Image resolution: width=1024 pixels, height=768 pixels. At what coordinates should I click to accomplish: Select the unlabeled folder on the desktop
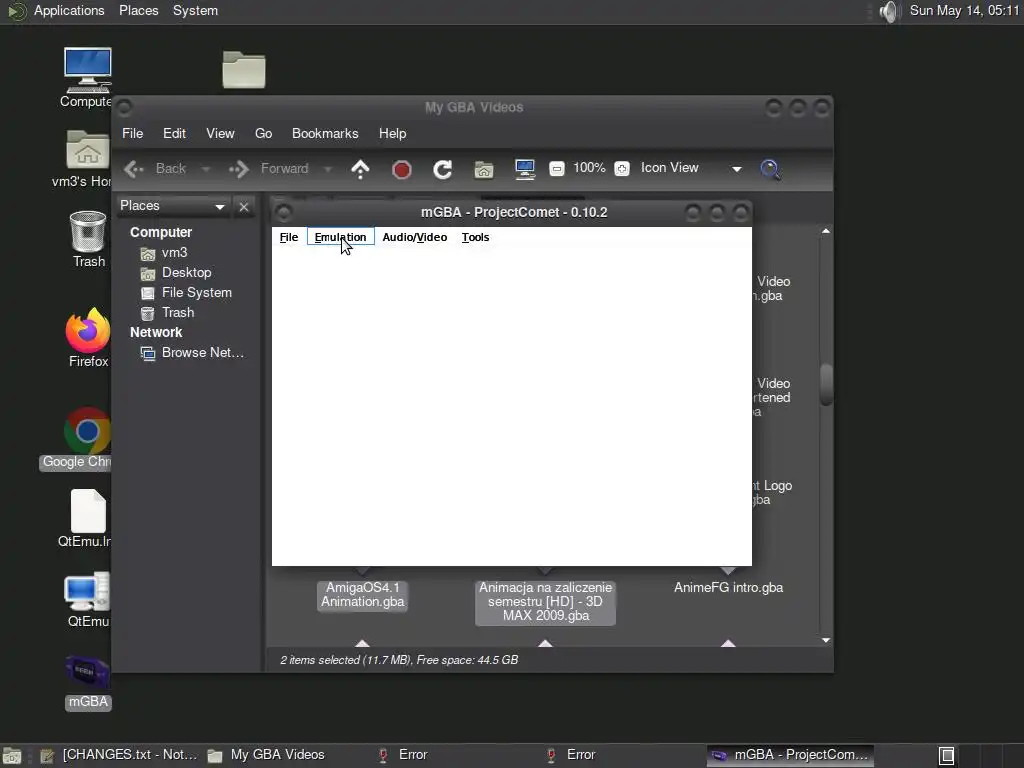244,69
